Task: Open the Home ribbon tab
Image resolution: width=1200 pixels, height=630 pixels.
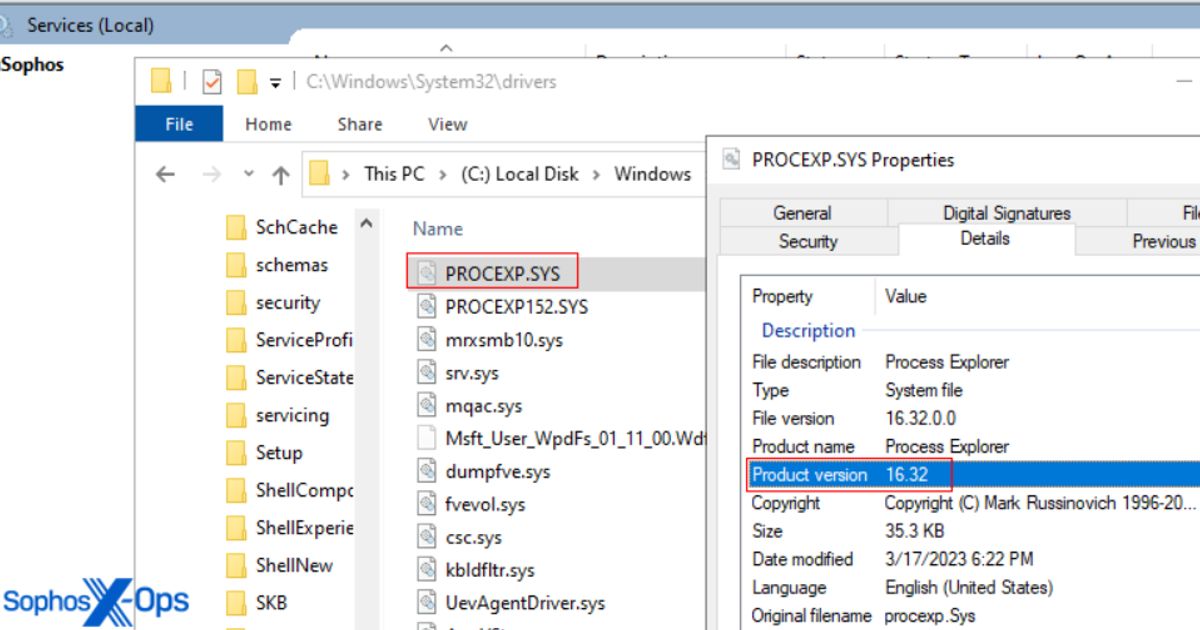Action: coord(268,124)
